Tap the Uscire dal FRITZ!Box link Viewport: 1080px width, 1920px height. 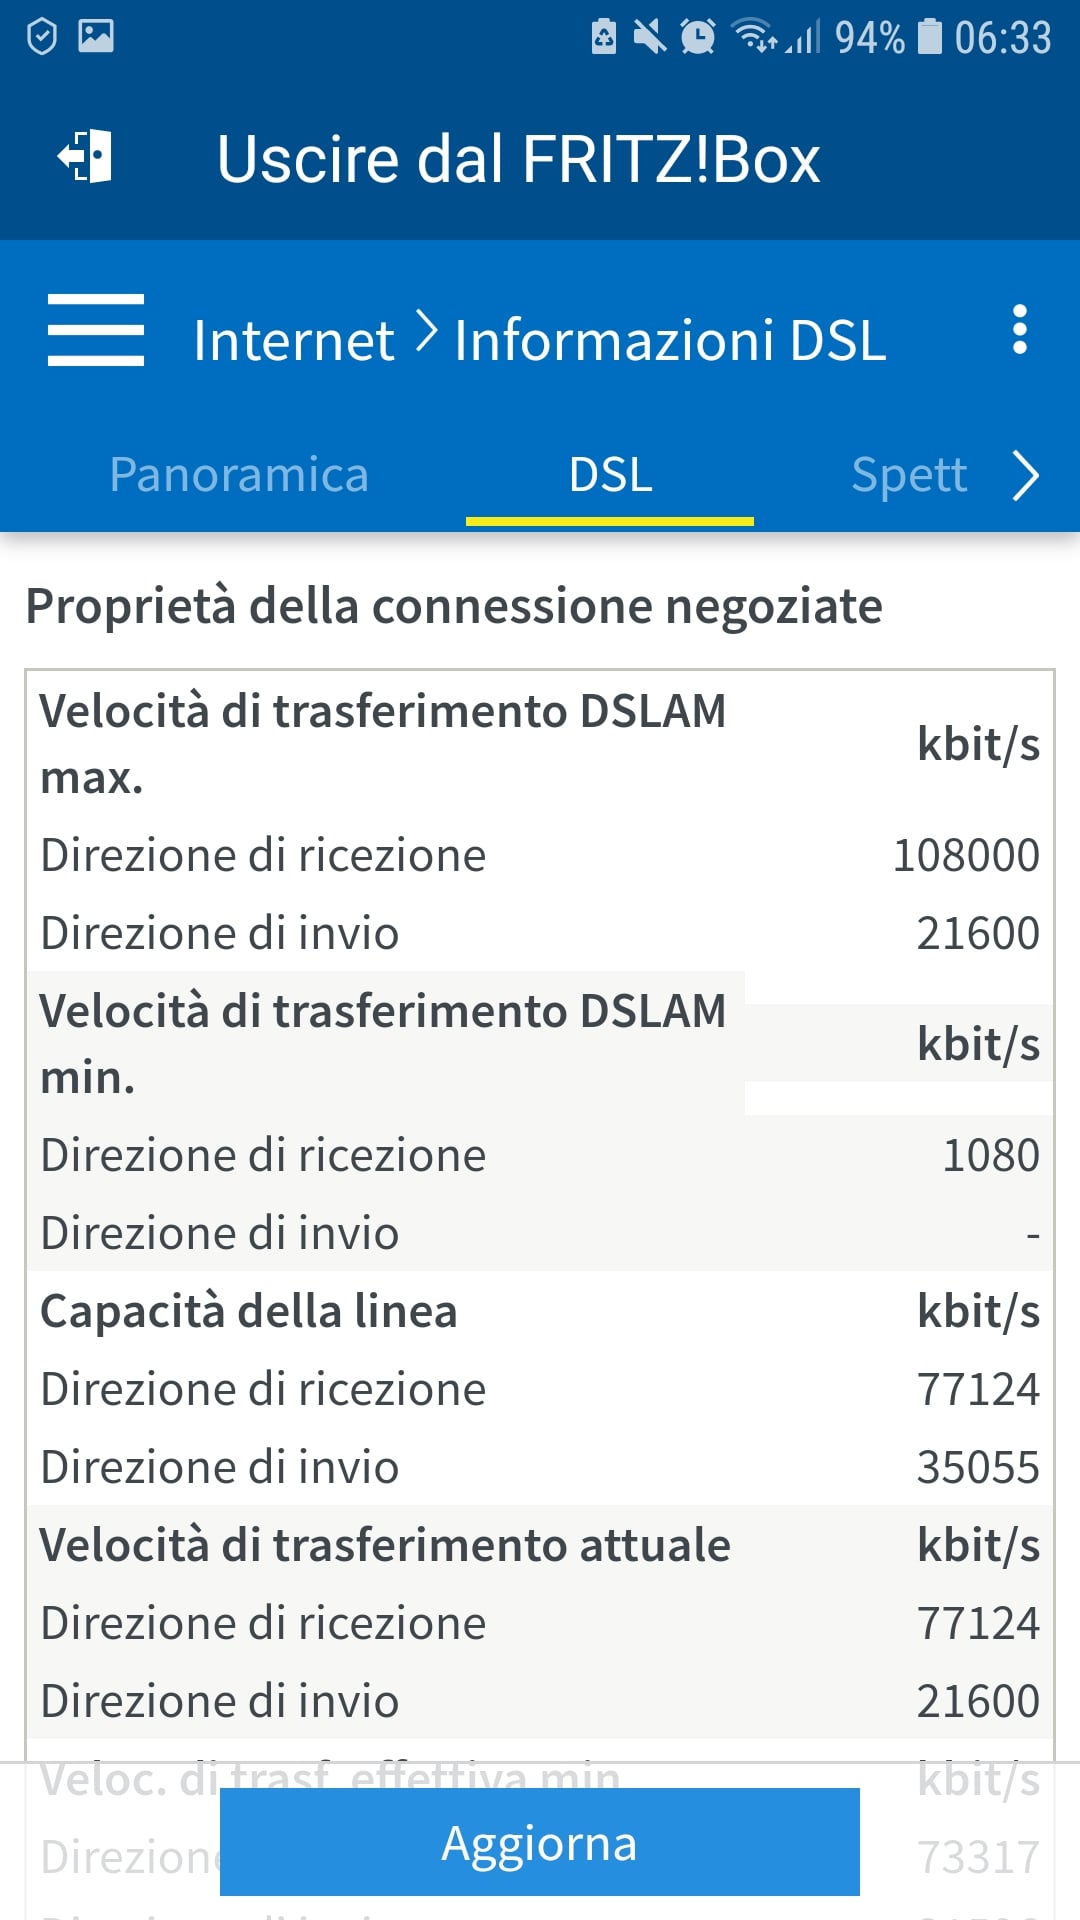point(518,159)
